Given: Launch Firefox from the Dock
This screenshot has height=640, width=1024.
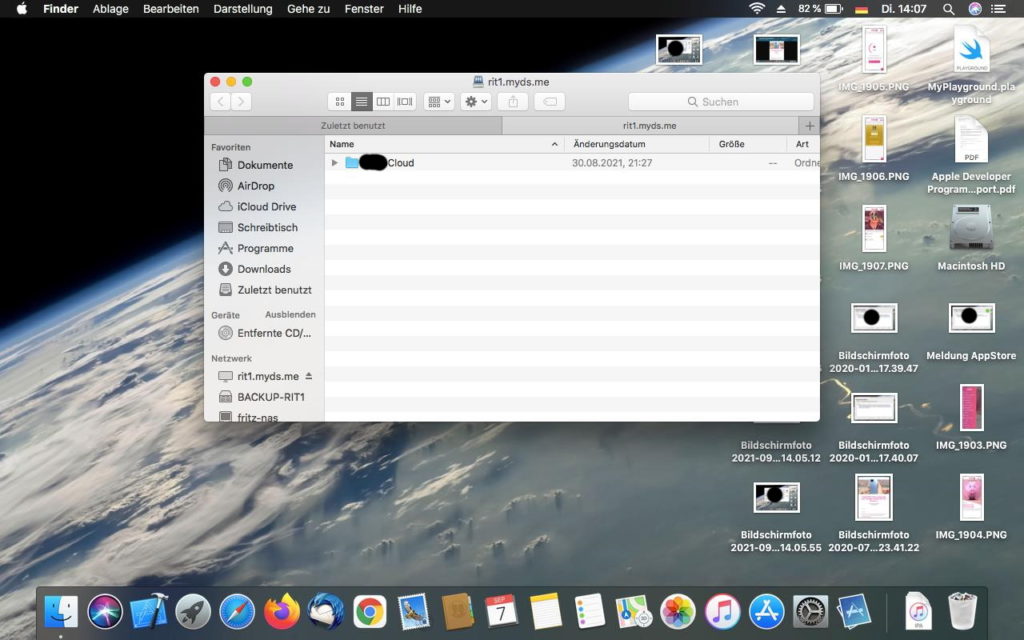Looking at the screenshot, I should pyautogui.click(x=281, y=612).
